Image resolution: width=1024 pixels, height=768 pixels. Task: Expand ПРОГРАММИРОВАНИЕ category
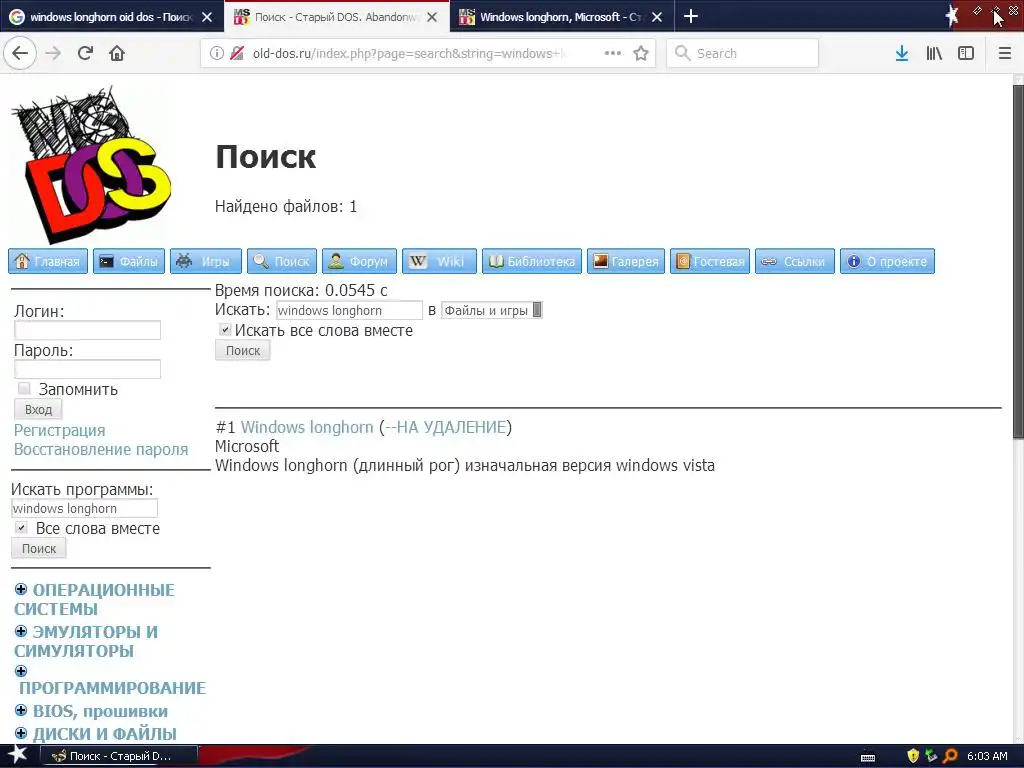(x=21, y=671)
